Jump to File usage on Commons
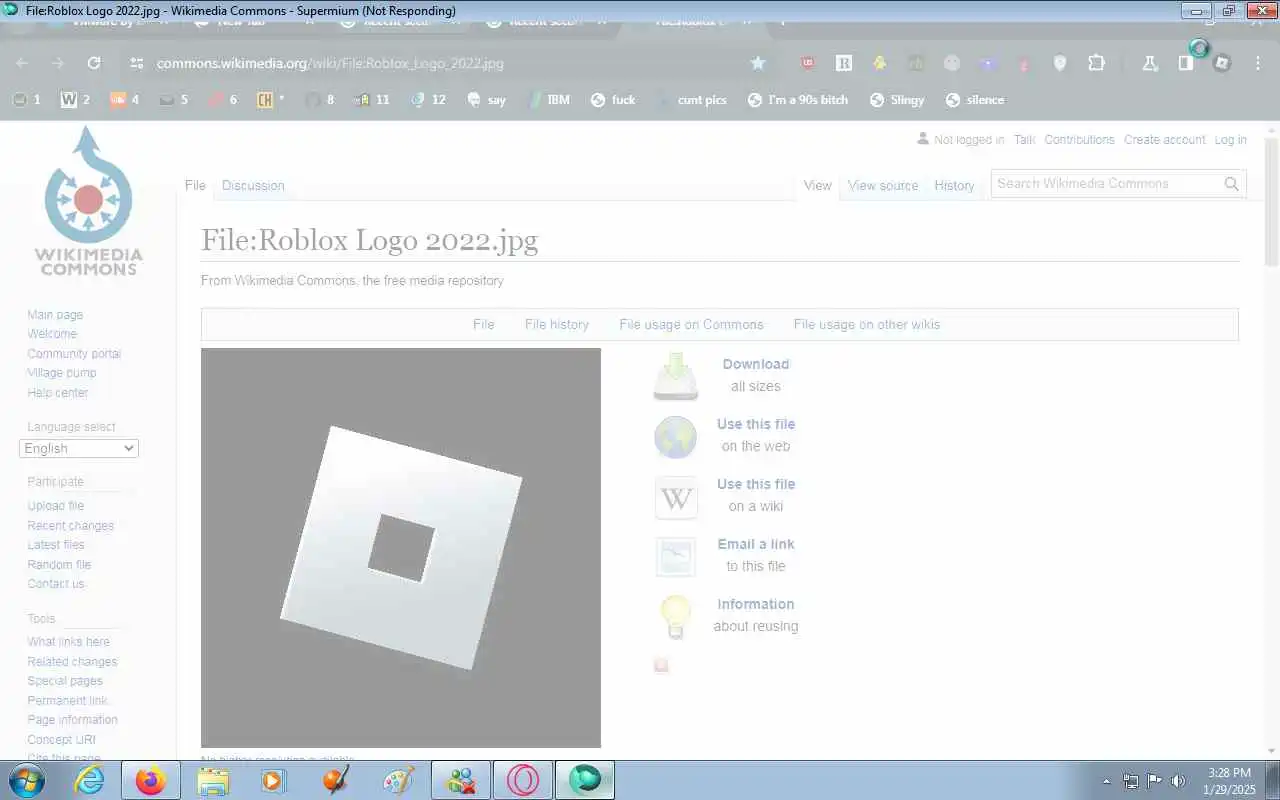 pos(691,324)
